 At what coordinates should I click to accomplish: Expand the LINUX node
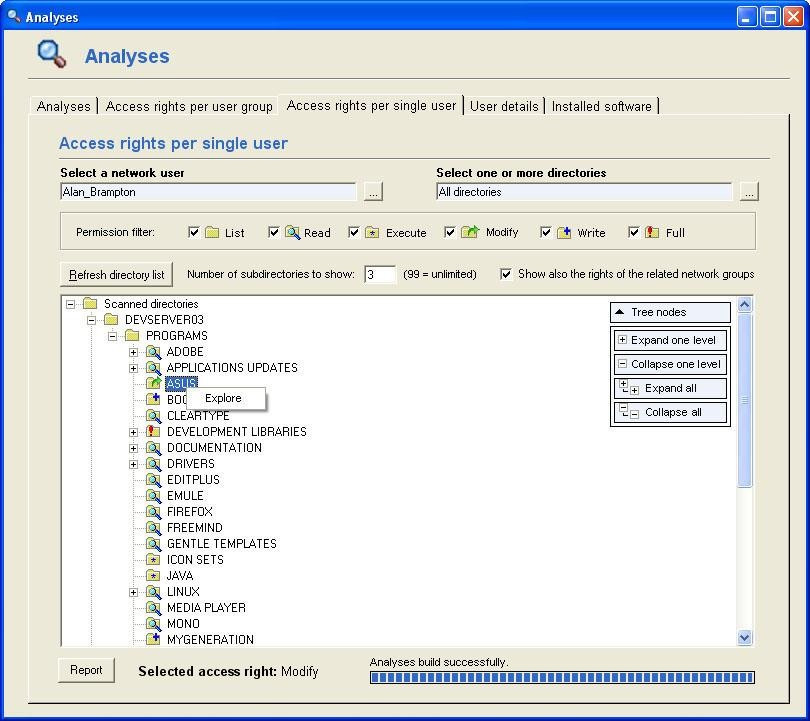[133, 592]
